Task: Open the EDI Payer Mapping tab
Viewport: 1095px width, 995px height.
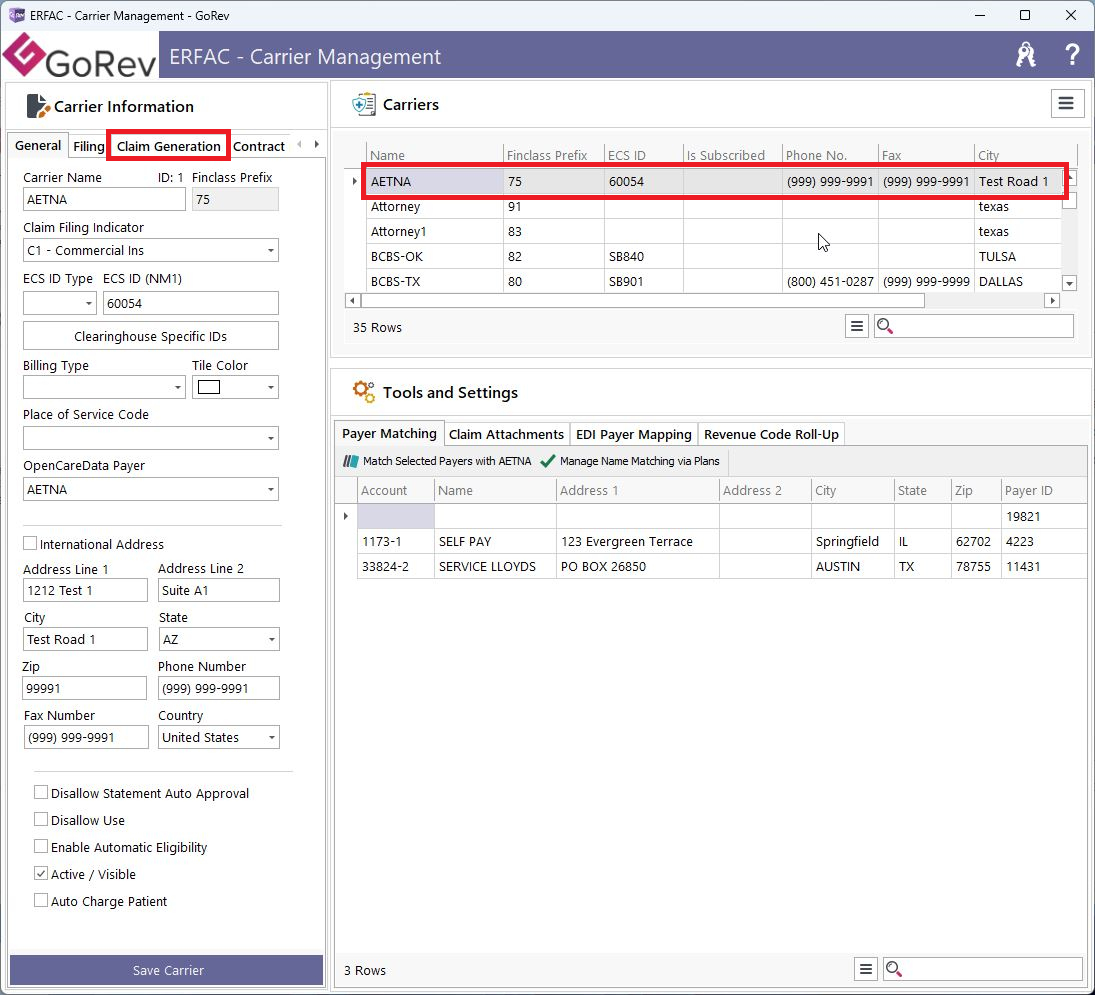Action: pos(633,434)
